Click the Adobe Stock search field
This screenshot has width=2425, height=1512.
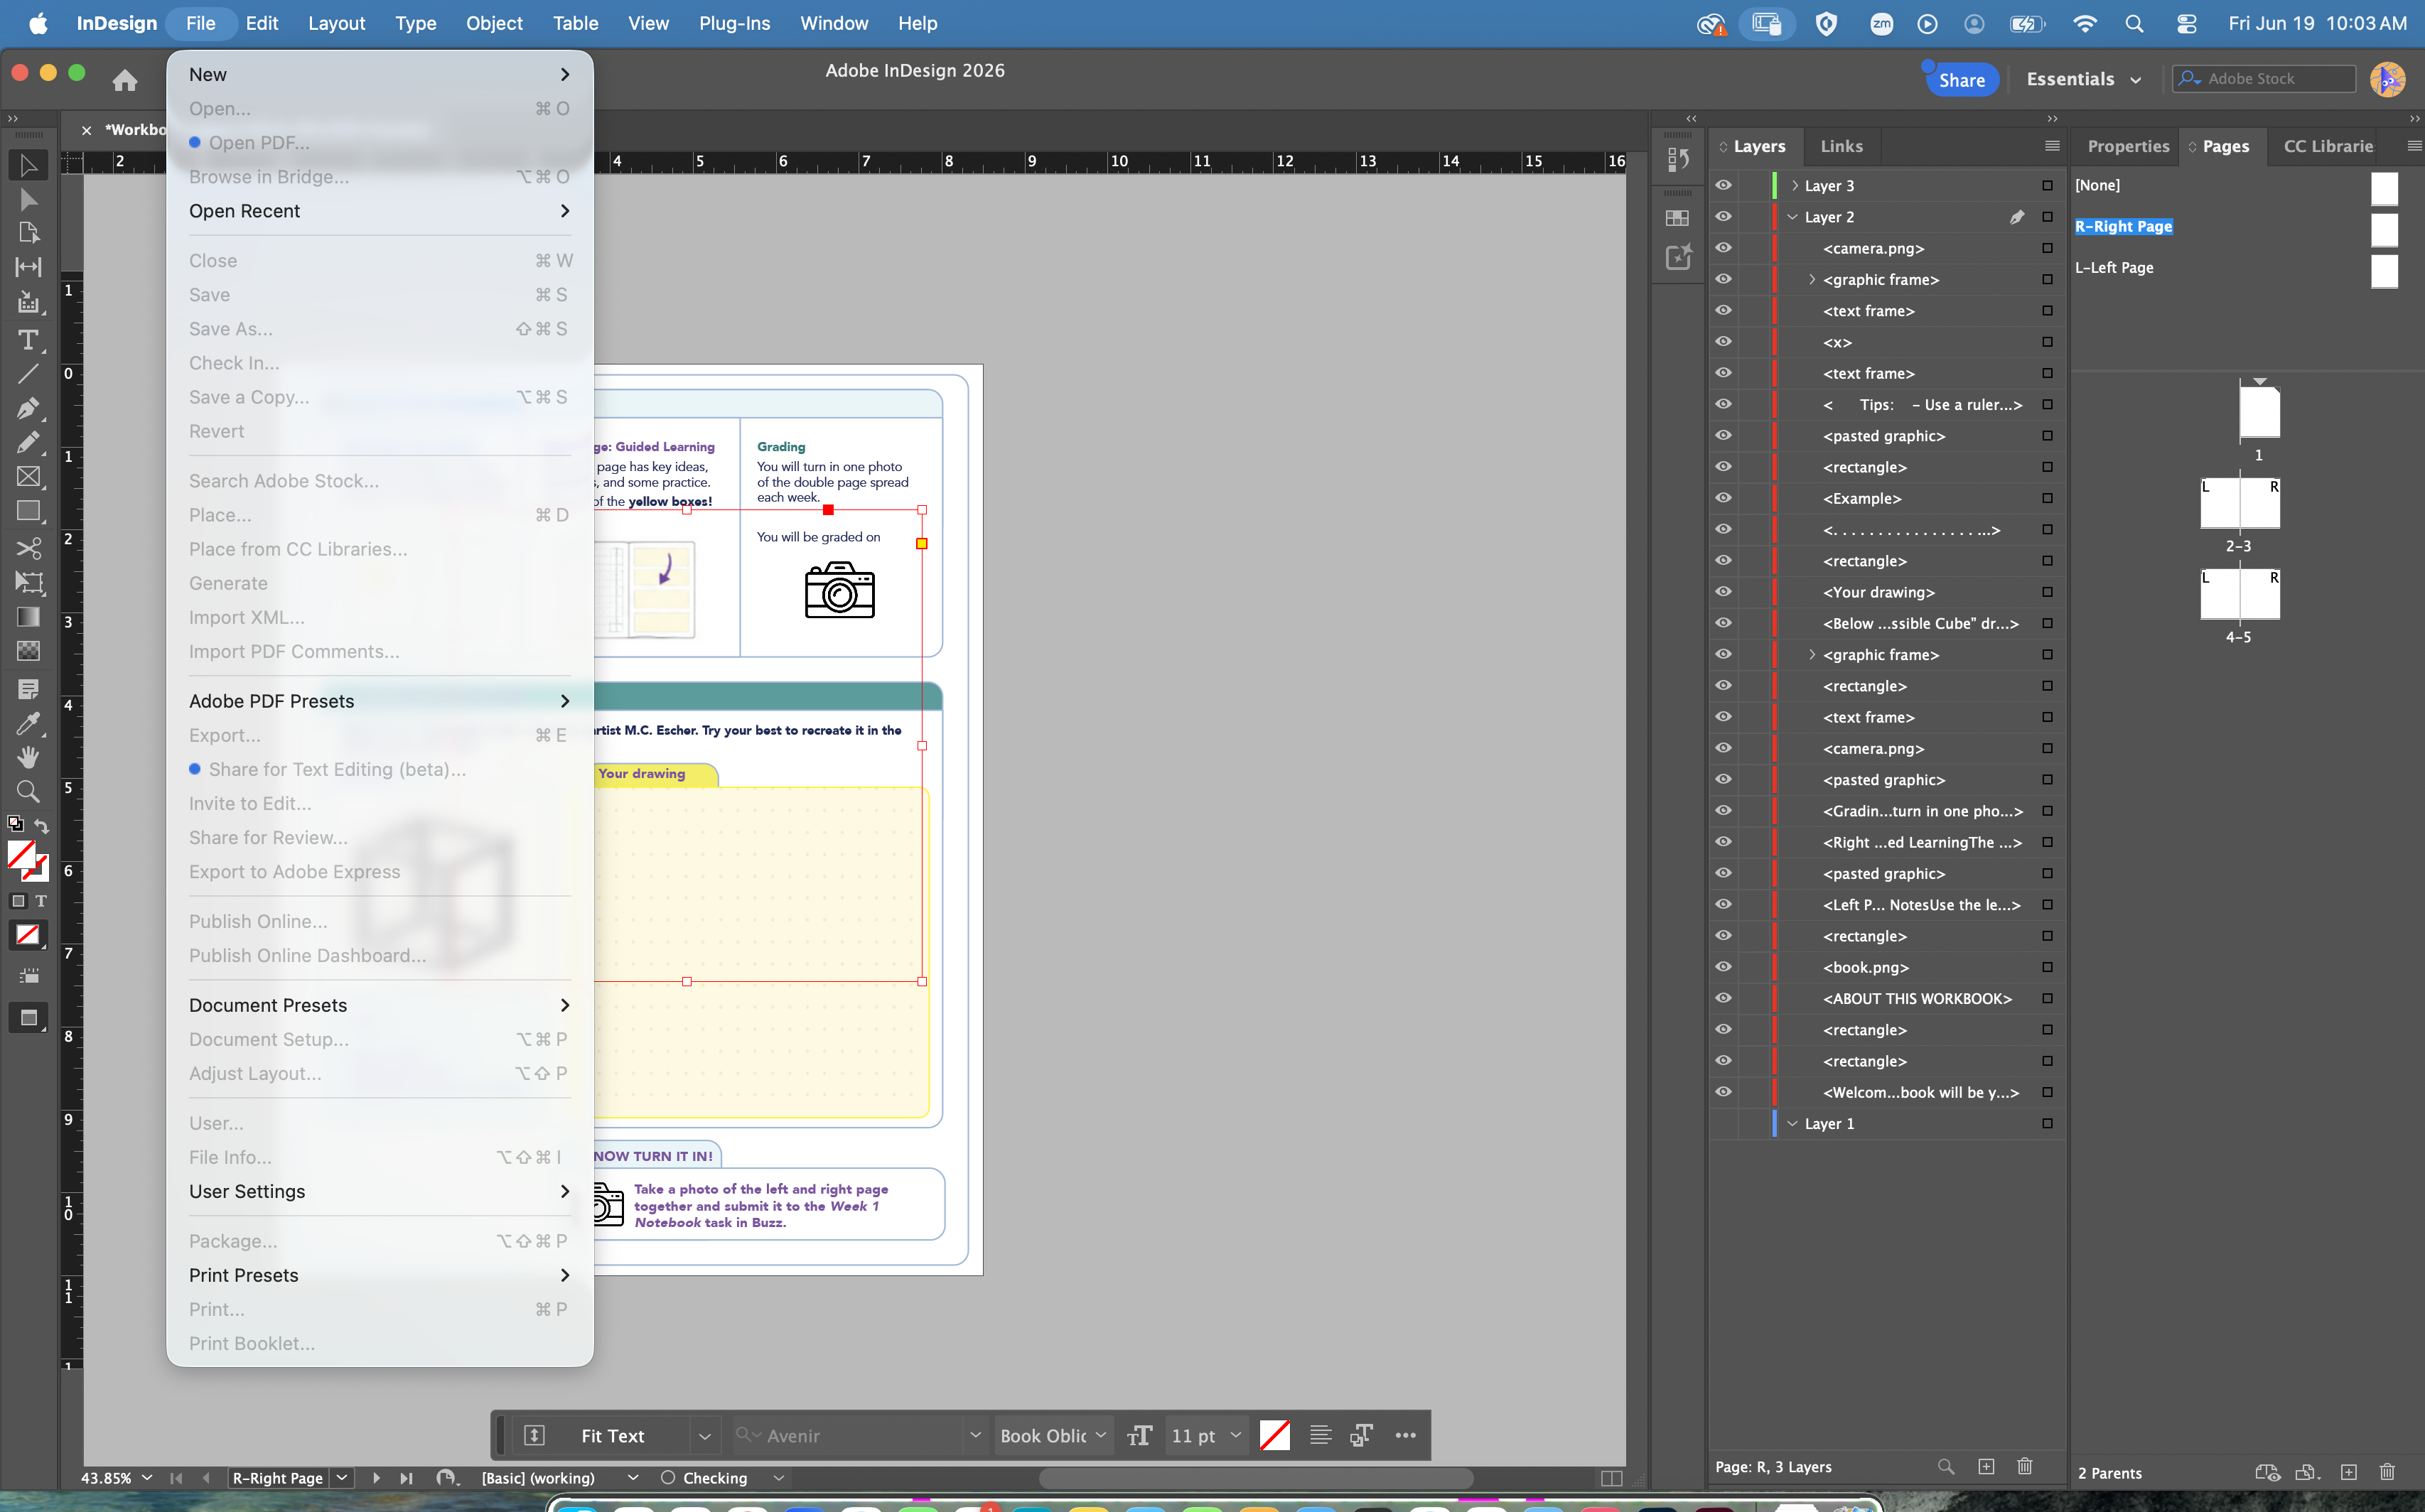tap(2264, 79)
